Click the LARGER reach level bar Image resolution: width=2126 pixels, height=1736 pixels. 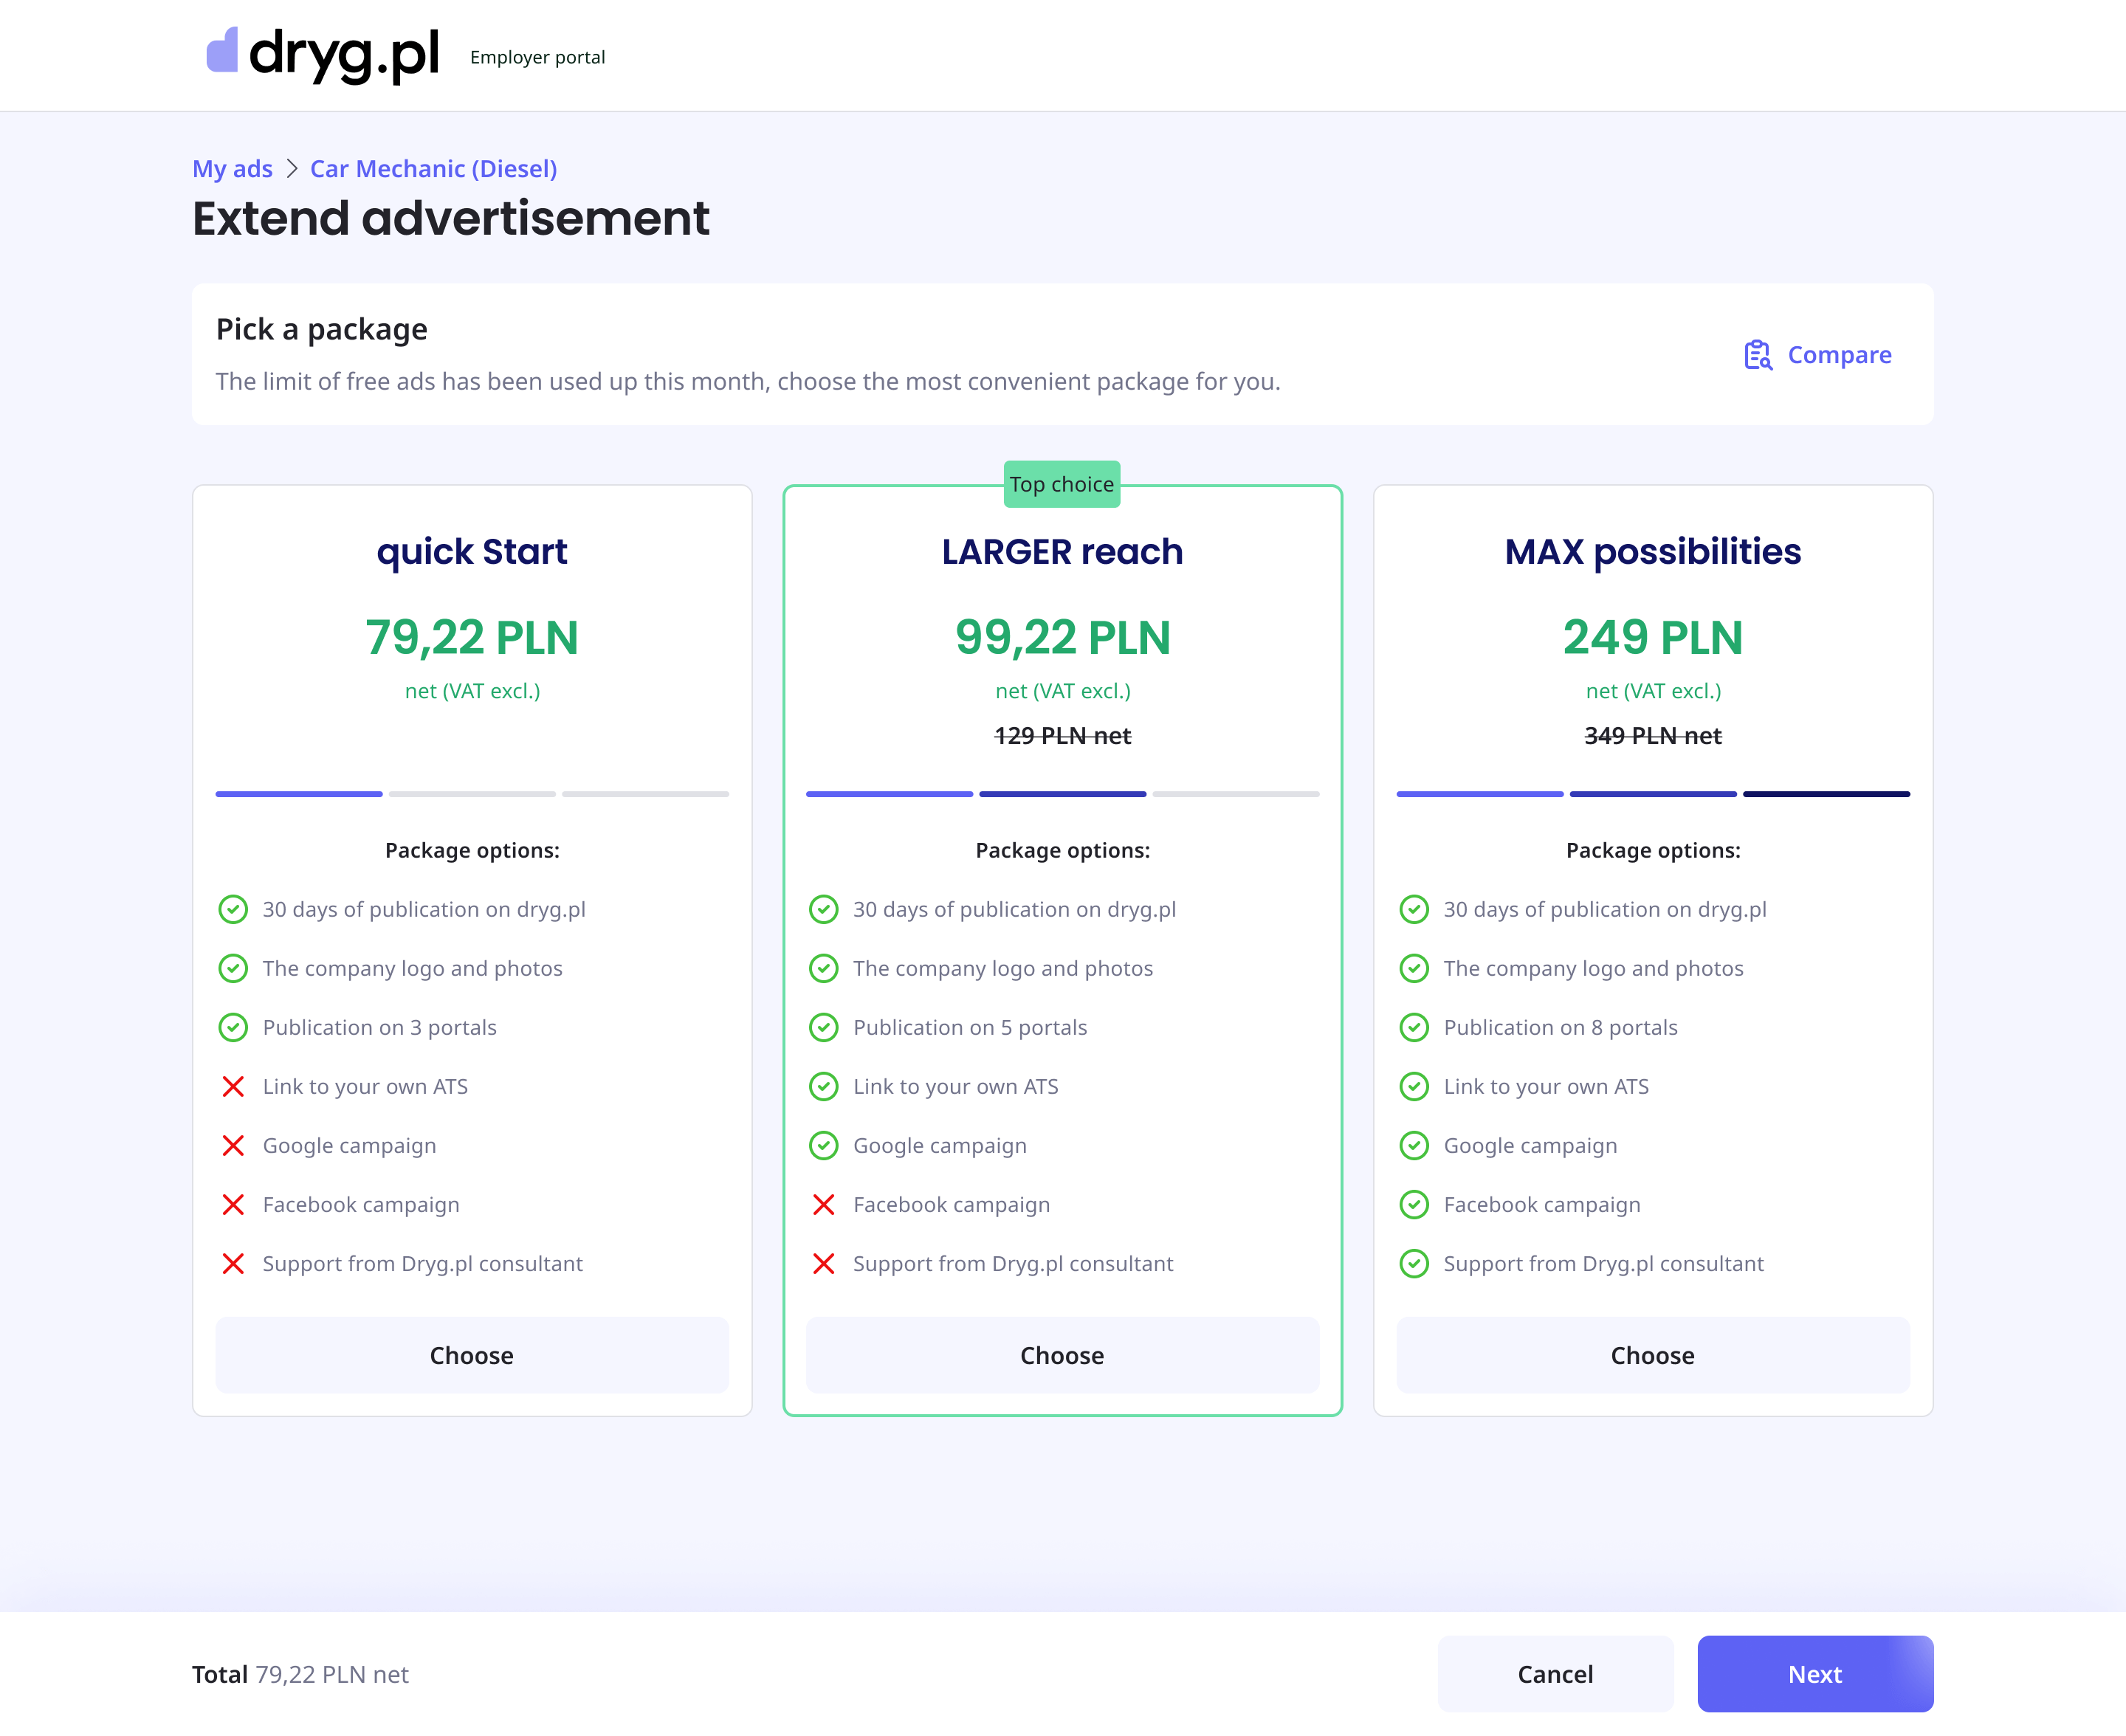(1062, 794)
